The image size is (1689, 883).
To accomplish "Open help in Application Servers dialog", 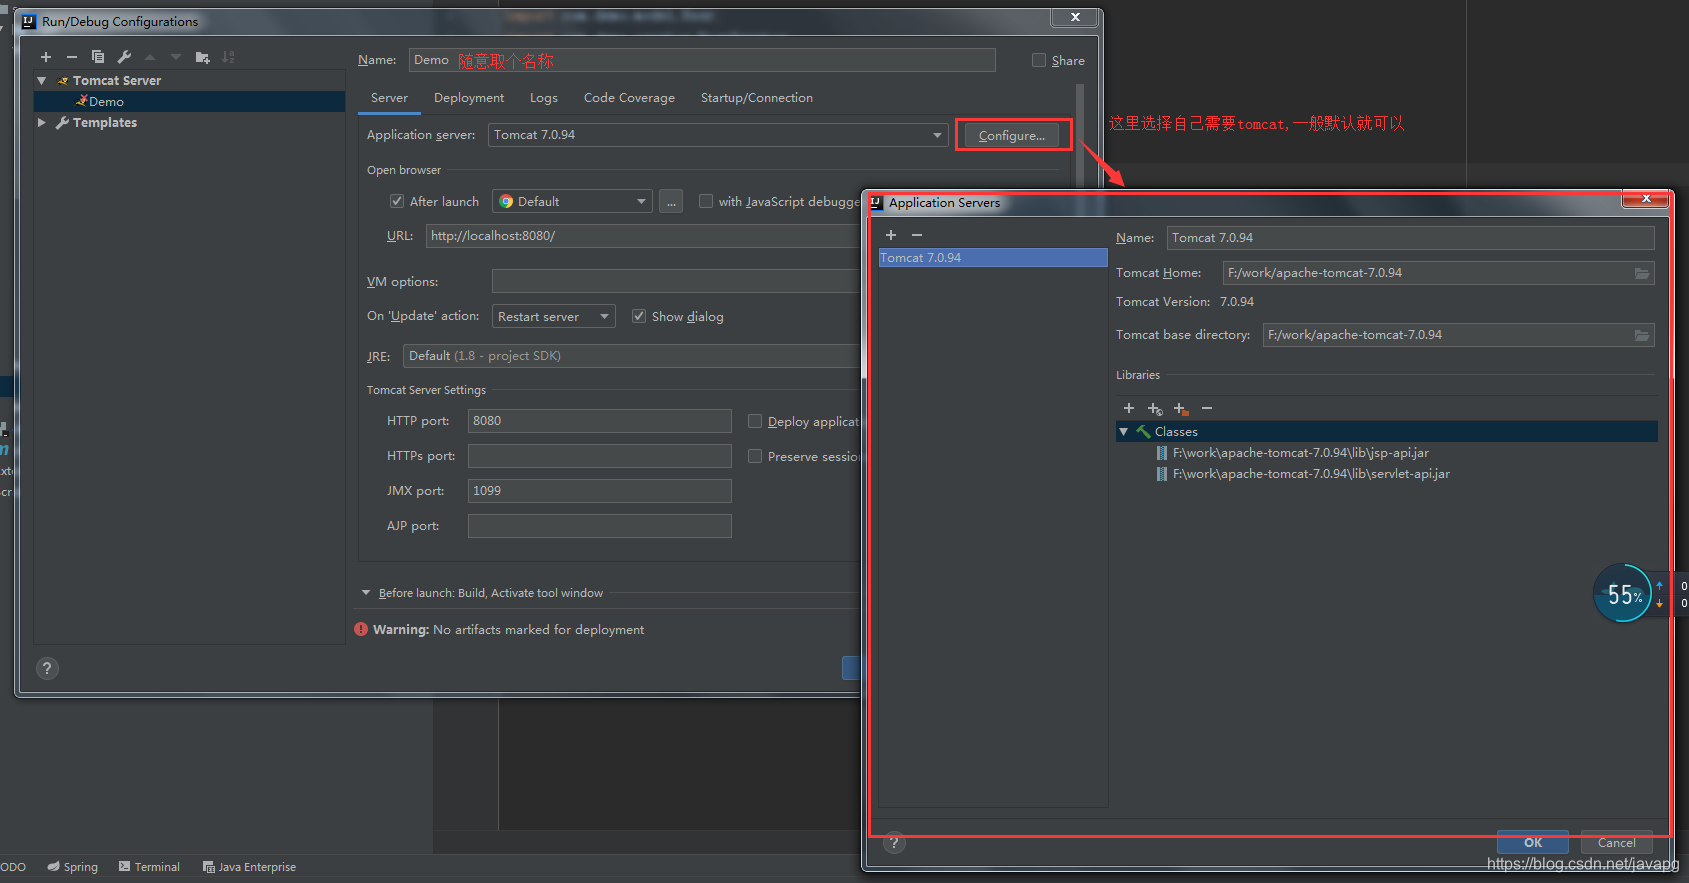I will (895, 843).
